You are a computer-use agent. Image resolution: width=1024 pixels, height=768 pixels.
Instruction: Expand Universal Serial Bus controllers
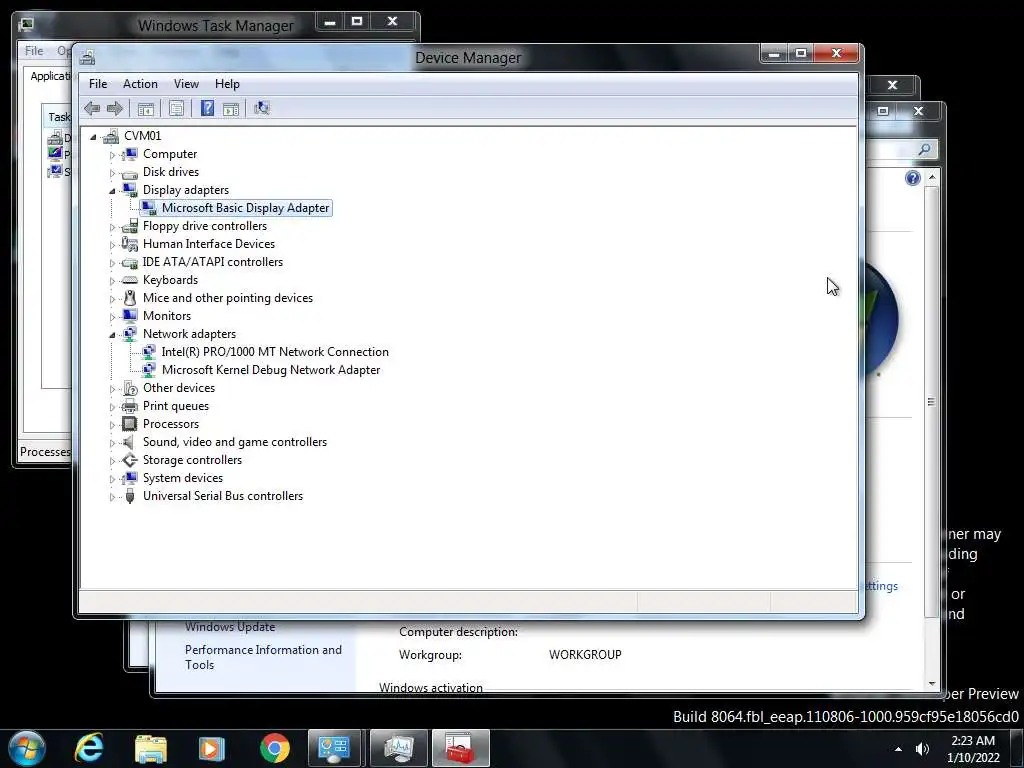point(112,497)
